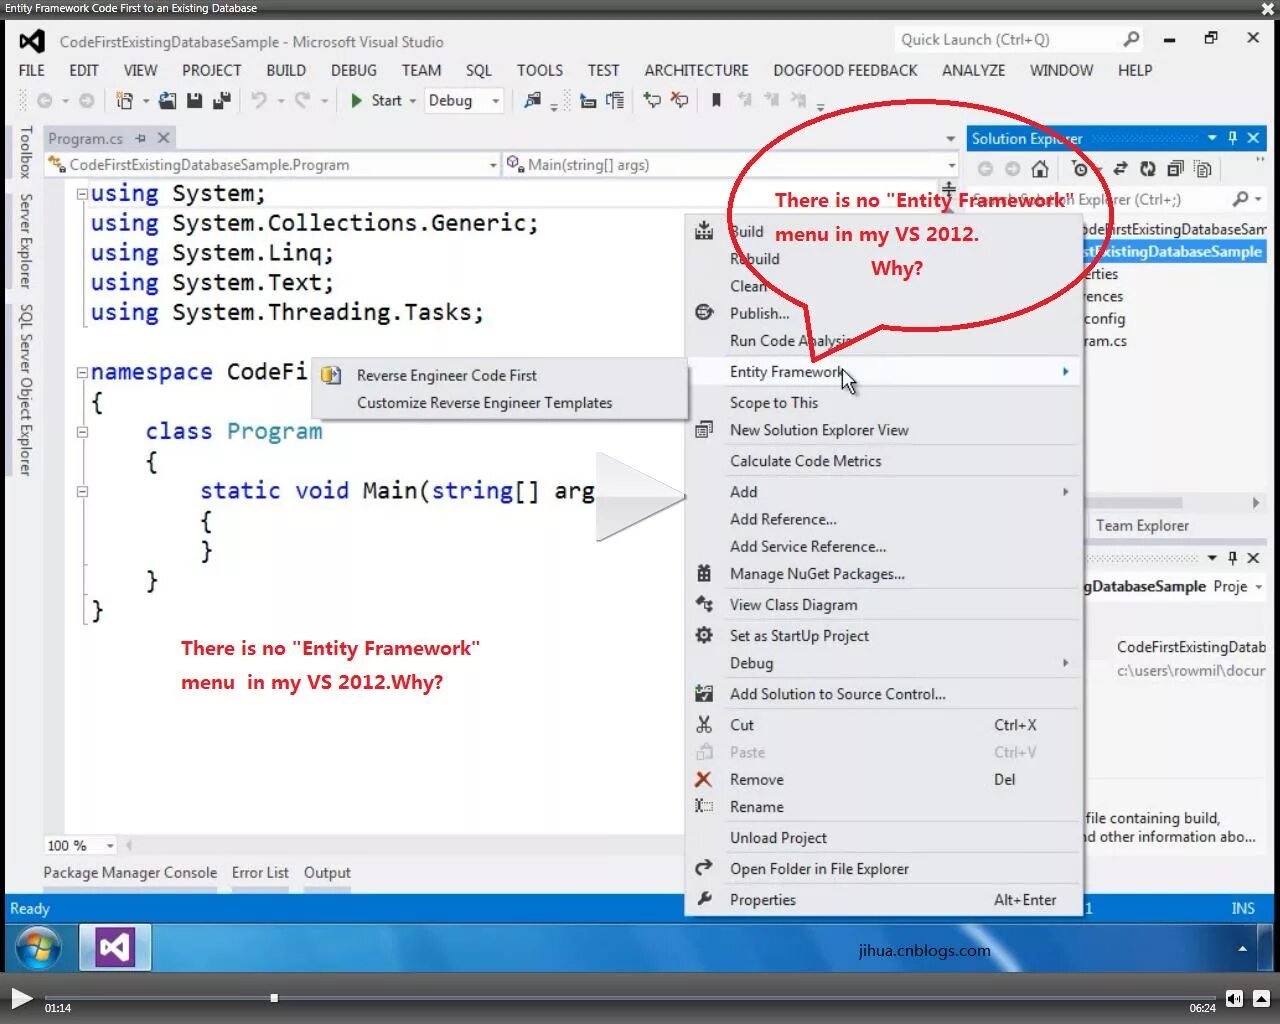Collapse the class Program block

pos(82,432)
